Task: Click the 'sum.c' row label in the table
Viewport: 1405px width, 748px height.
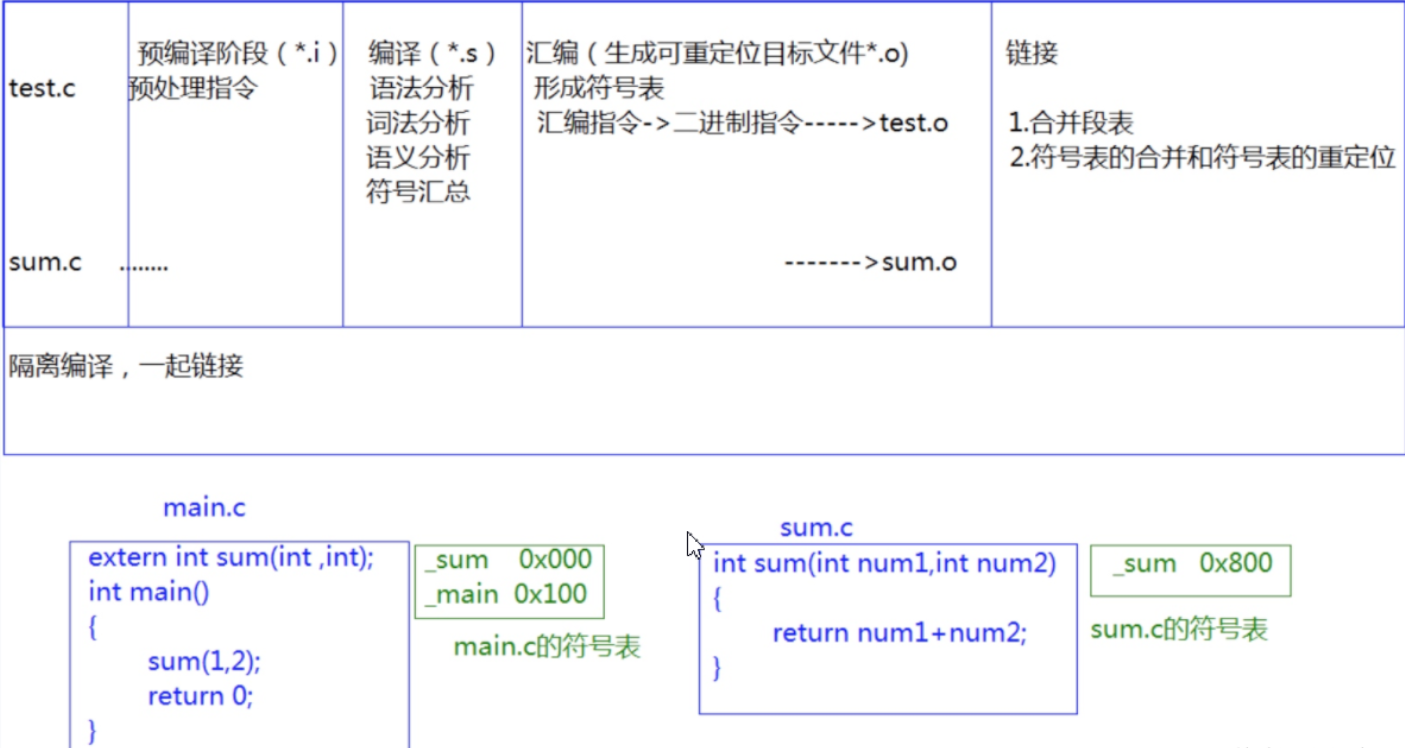Action: (45, 263)
